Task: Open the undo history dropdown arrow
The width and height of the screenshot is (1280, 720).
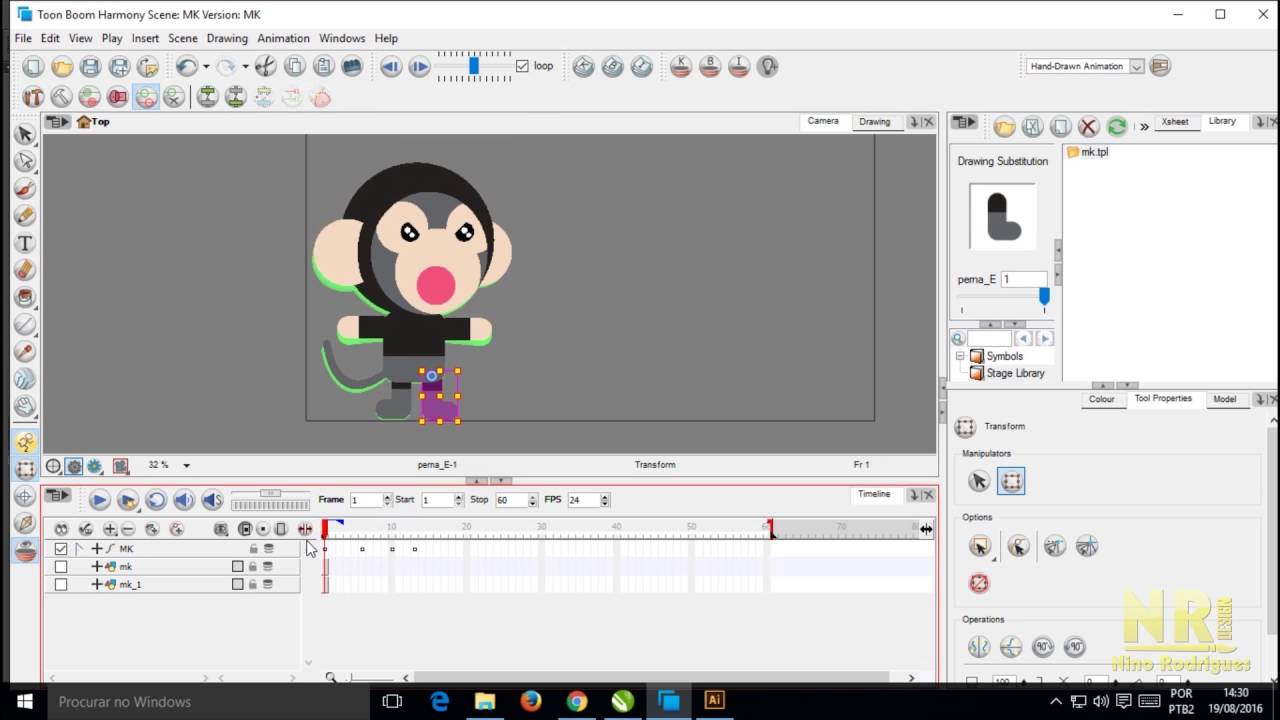Action: pyautogui.click(x=206, y=67)
